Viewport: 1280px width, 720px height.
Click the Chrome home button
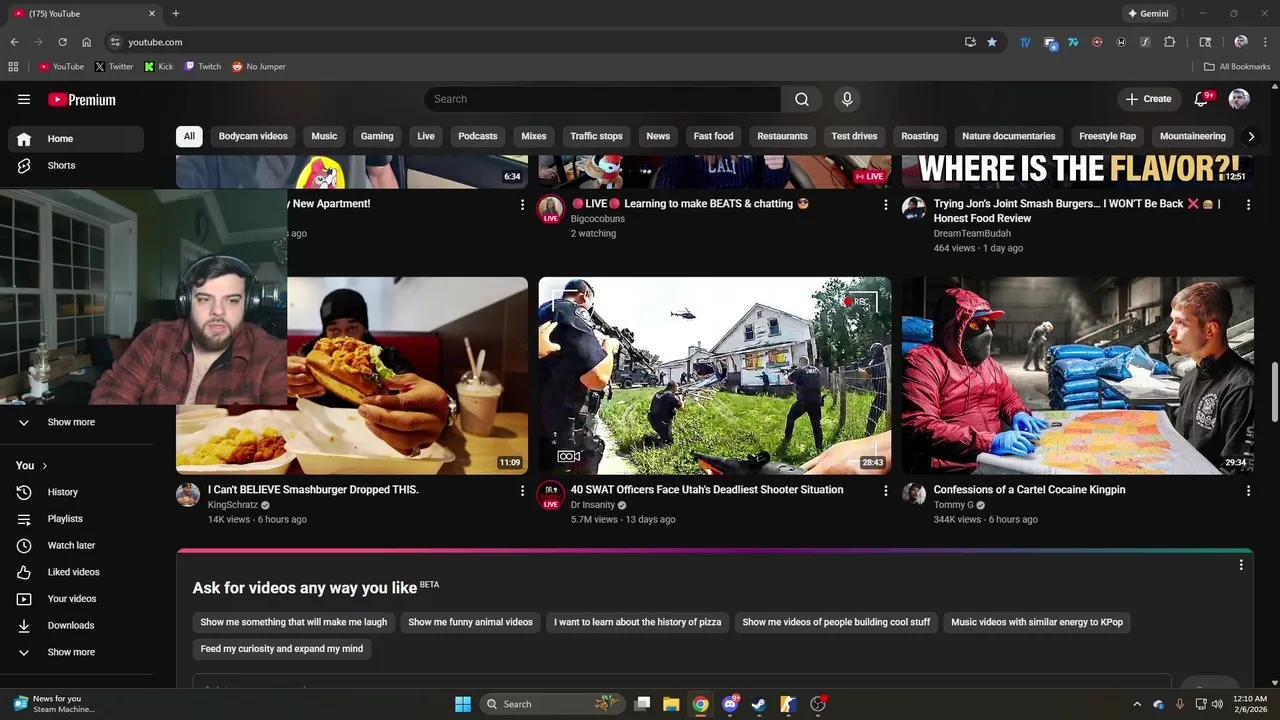87,42
